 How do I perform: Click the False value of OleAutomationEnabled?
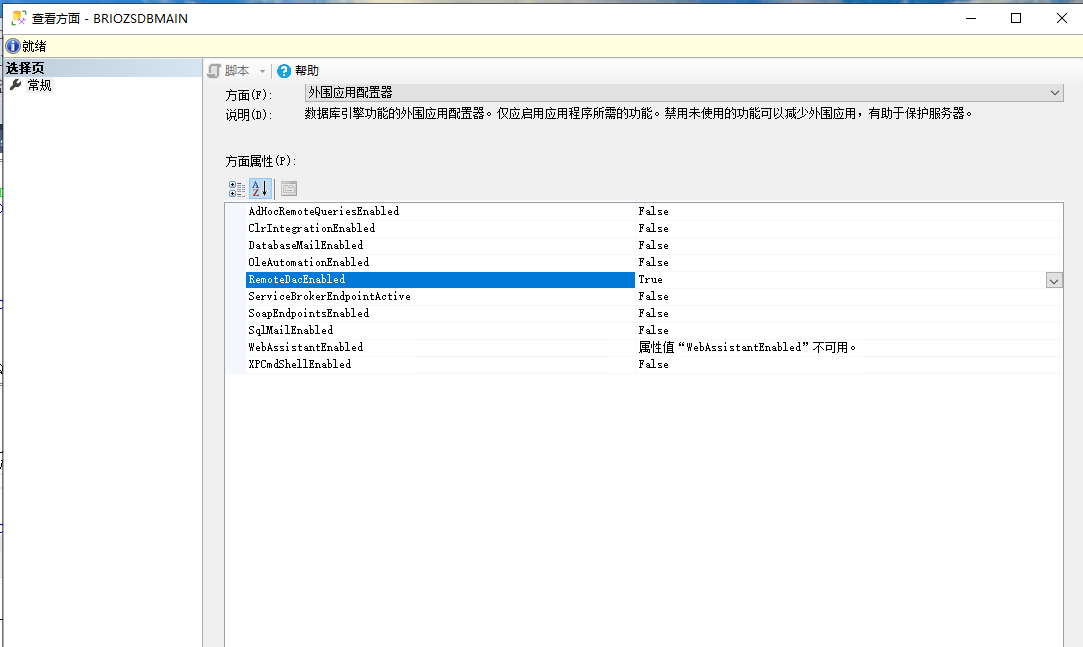[653, 262]
